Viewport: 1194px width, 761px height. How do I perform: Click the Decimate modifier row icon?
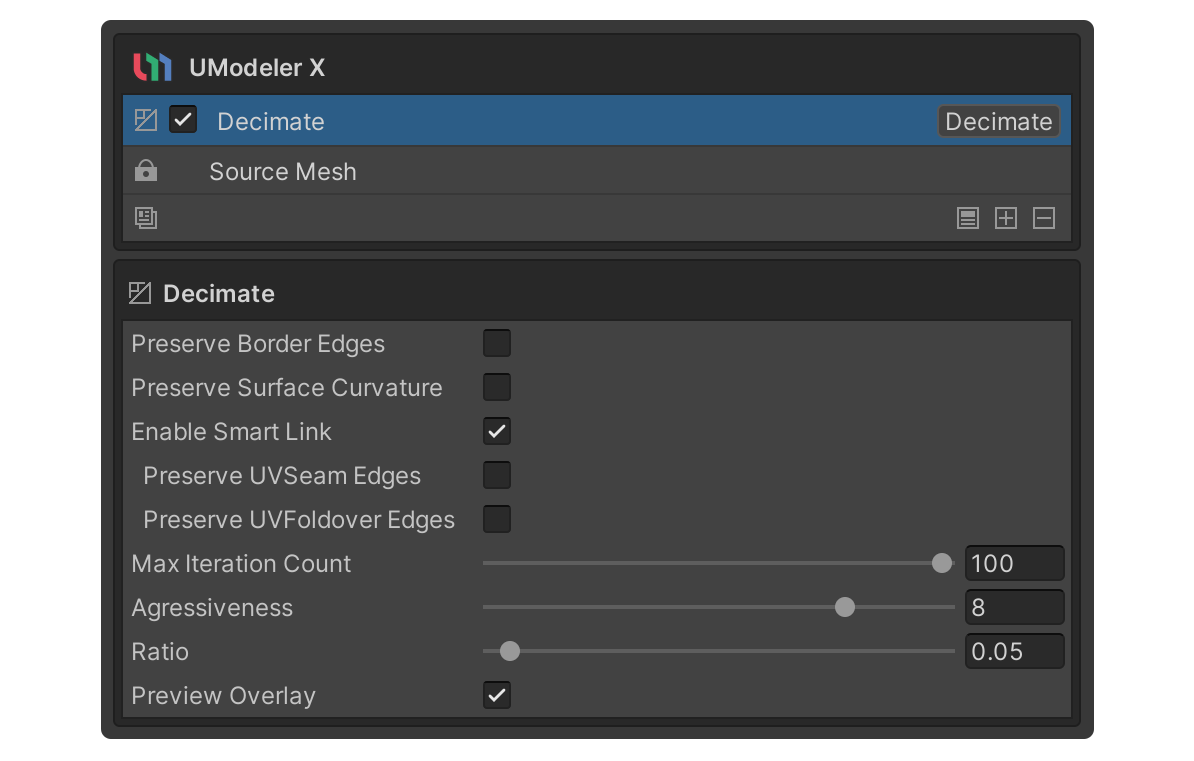pyautogui.click(x=145, y=120)
